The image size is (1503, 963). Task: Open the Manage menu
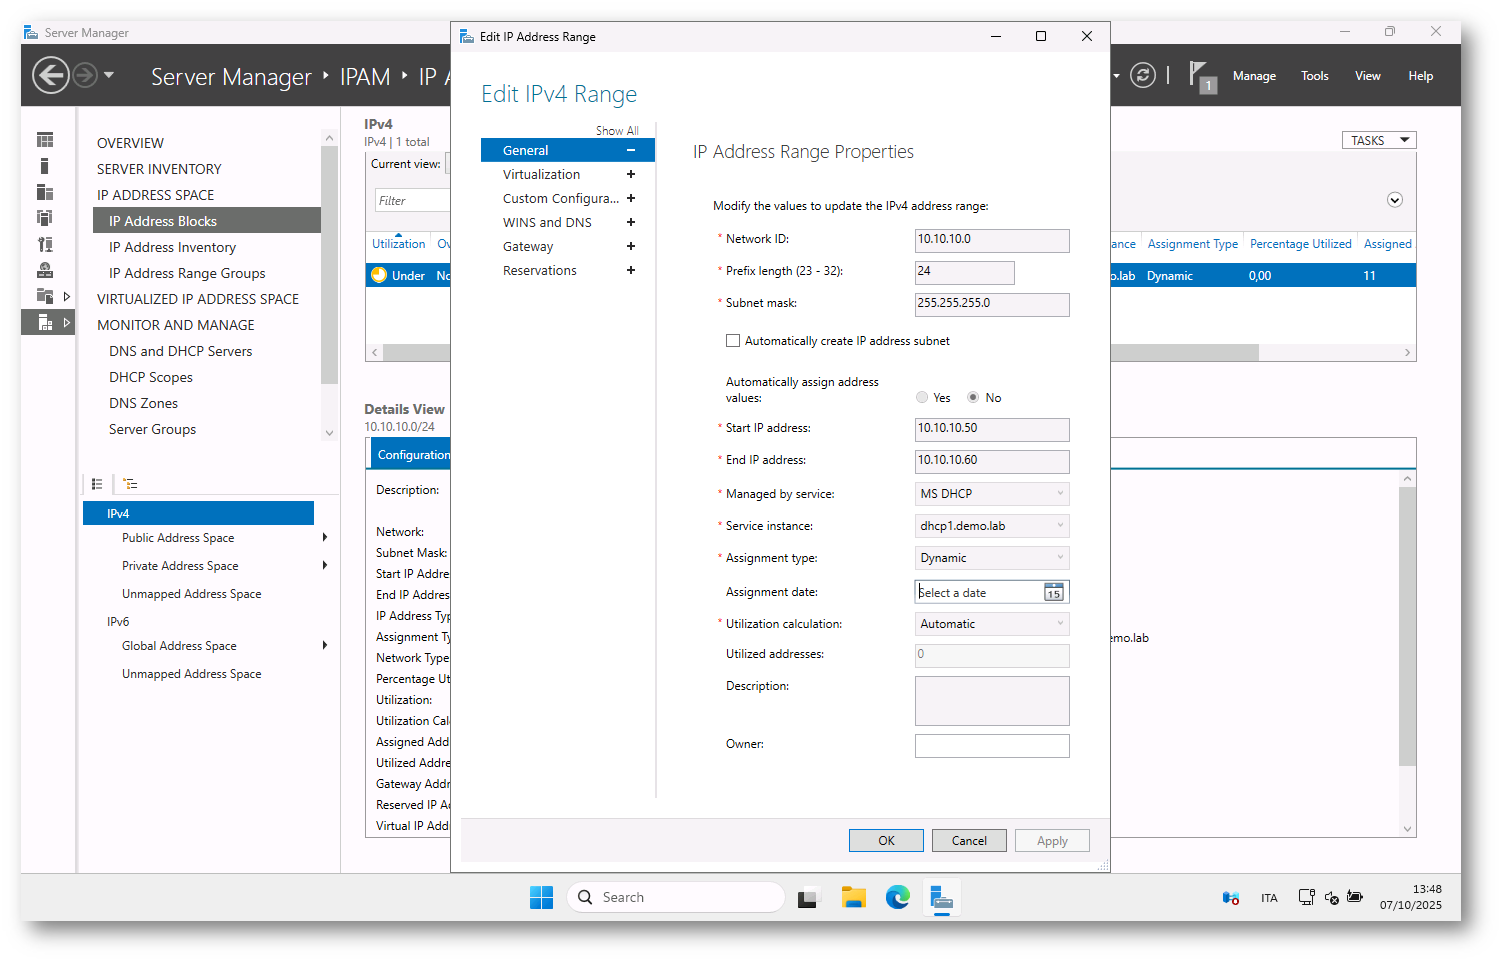pyautogui.click(x=1253, y=76)
